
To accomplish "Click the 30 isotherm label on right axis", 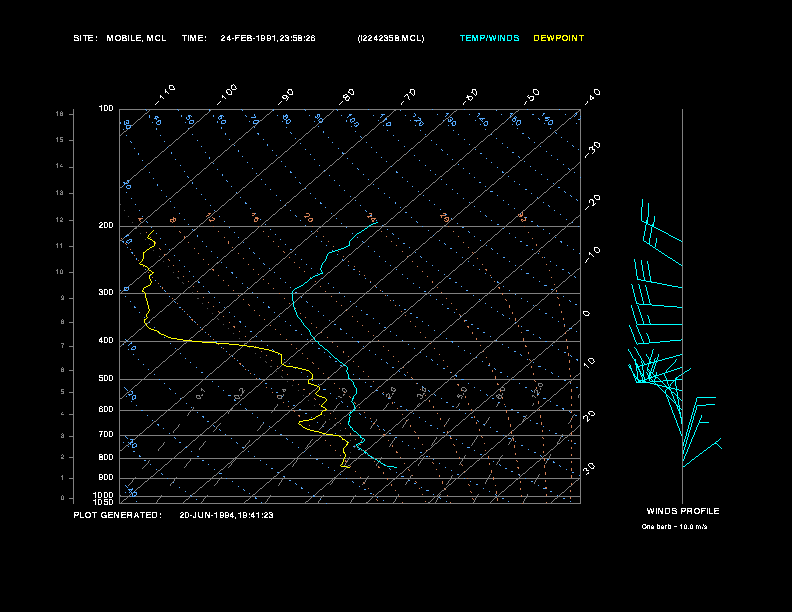I will click(589, 468).
